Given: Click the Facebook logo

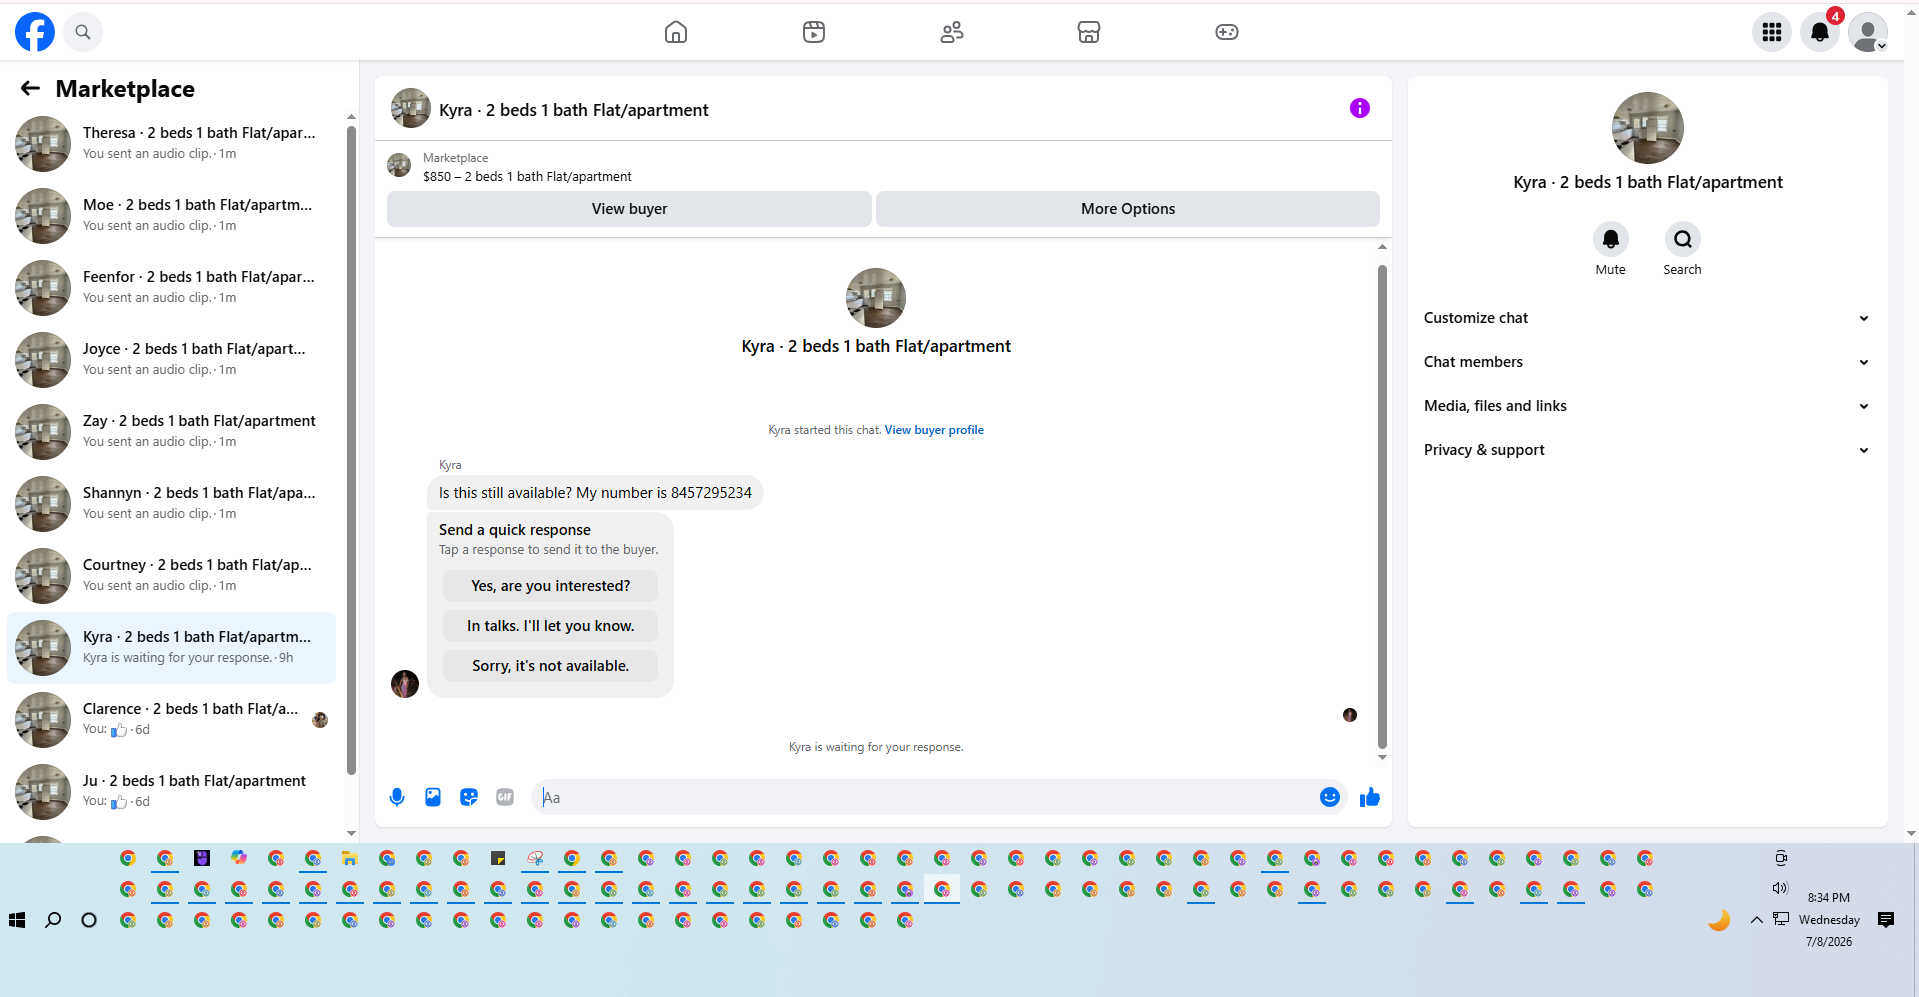Looking at the screenshot, I should point(35,32).
